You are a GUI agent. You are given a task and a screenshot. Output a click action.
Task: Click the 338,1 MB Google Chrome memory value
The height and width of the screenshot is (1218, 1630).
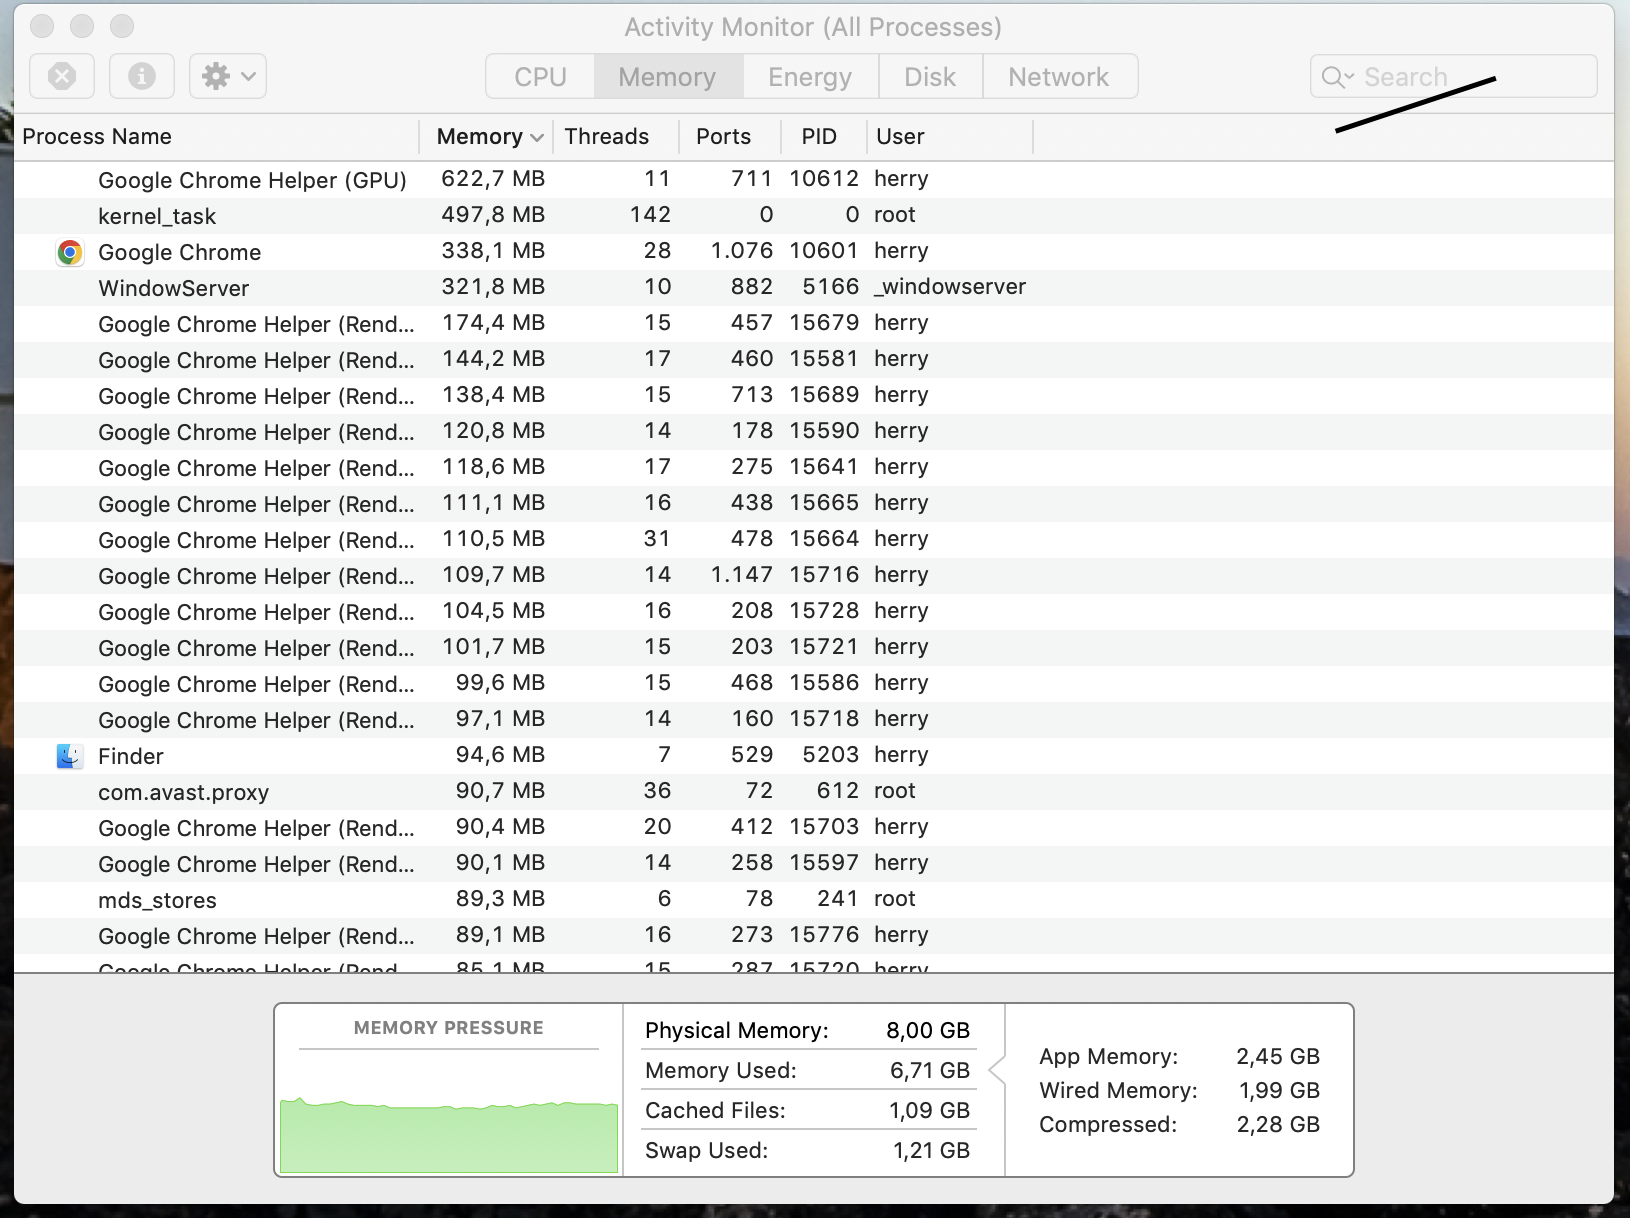pos(493,251)
